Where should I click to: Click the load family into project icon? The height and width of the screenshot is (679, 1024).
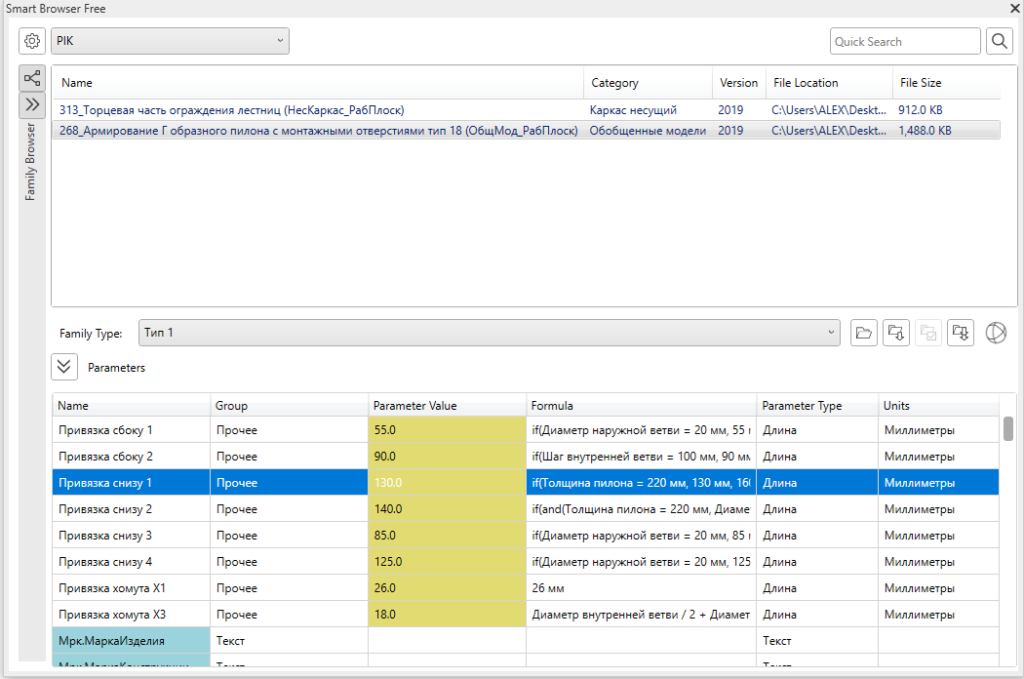click(896, 333)
